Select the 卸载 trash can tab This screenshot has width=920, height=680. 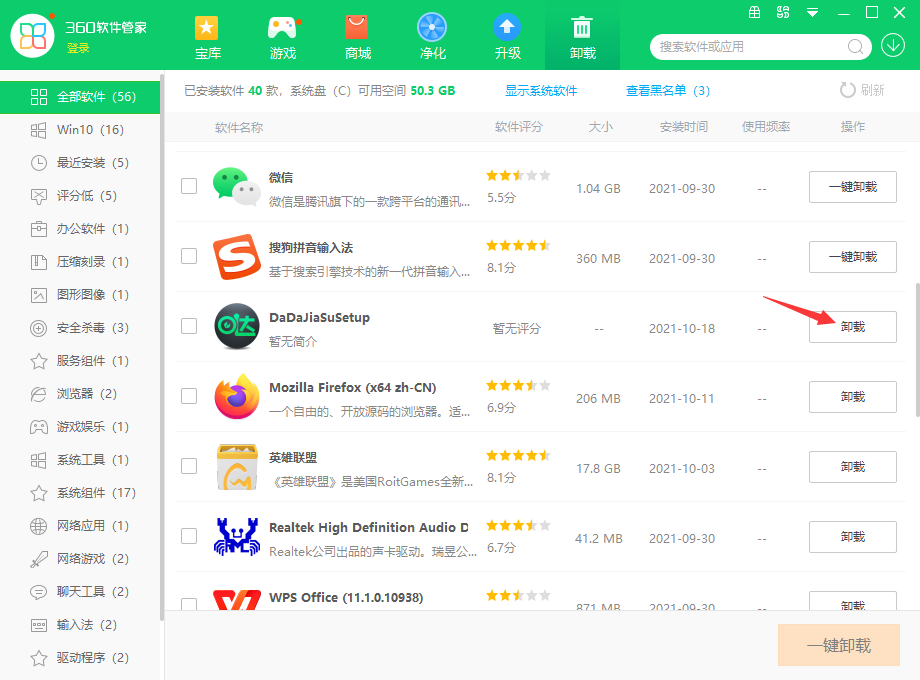coord(582,37)
